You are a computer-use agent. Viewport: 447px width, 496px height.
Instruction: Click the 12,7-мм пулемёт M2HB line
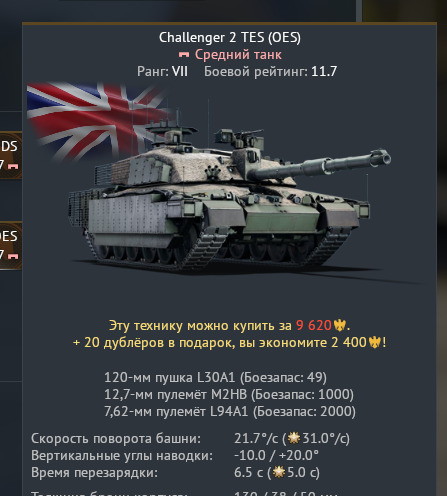point(229,394)
